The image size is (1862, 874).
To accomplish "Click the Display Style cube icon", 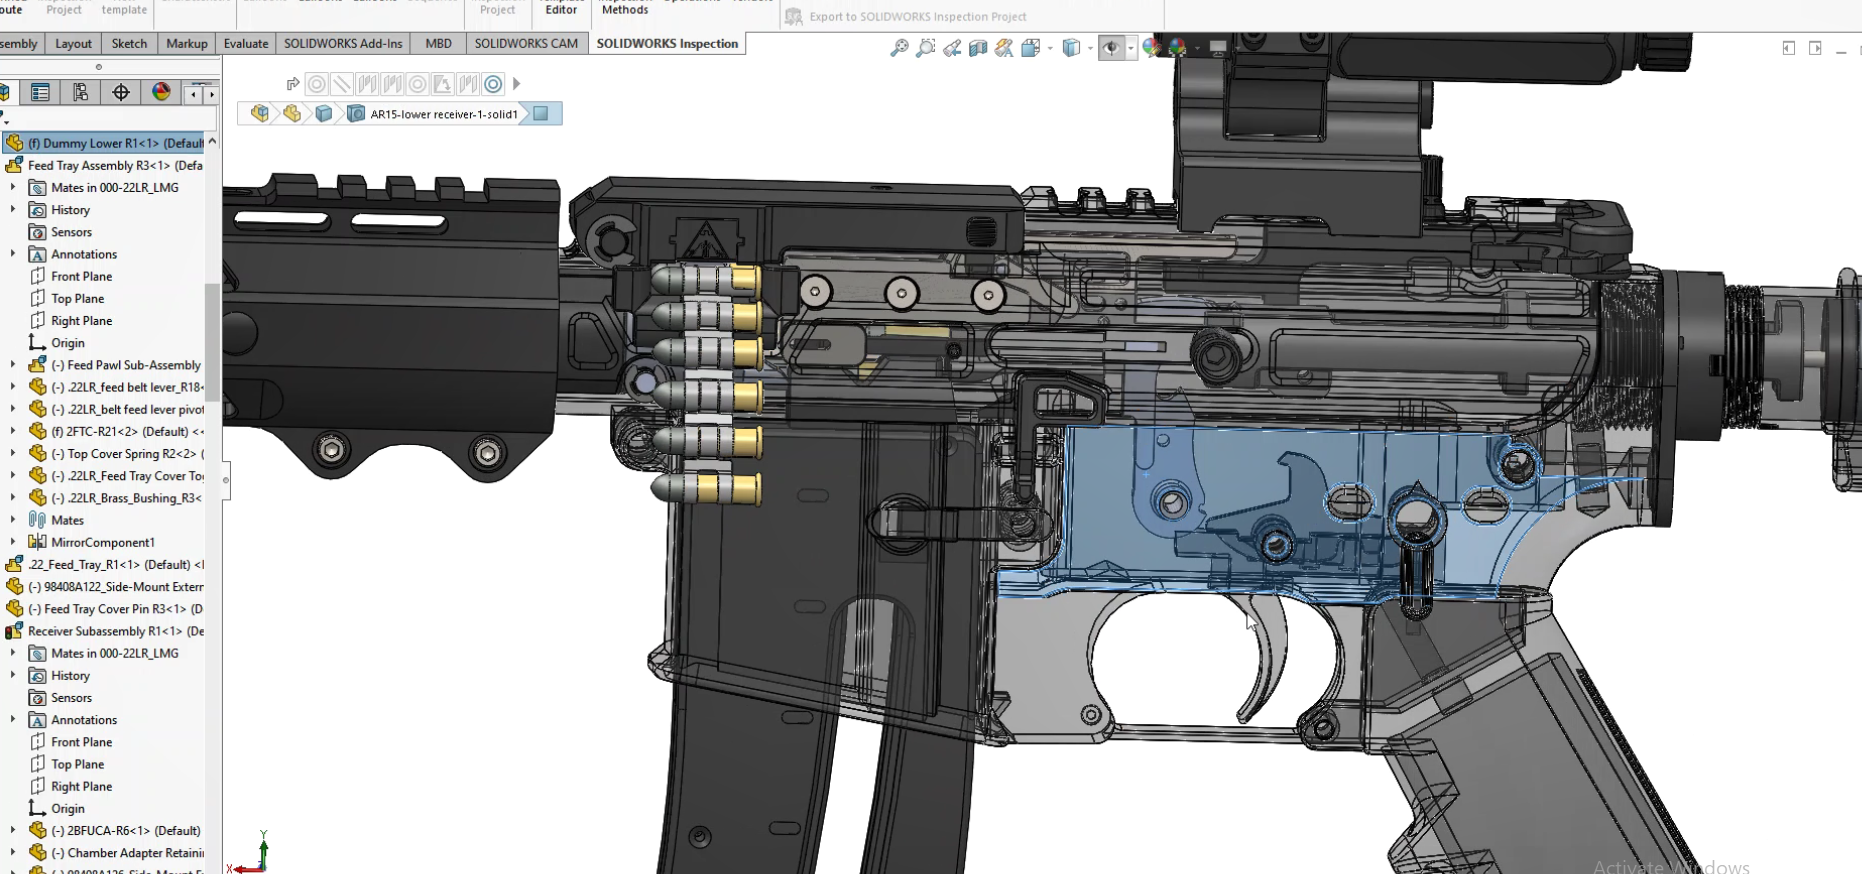I will click(1071, 48).
